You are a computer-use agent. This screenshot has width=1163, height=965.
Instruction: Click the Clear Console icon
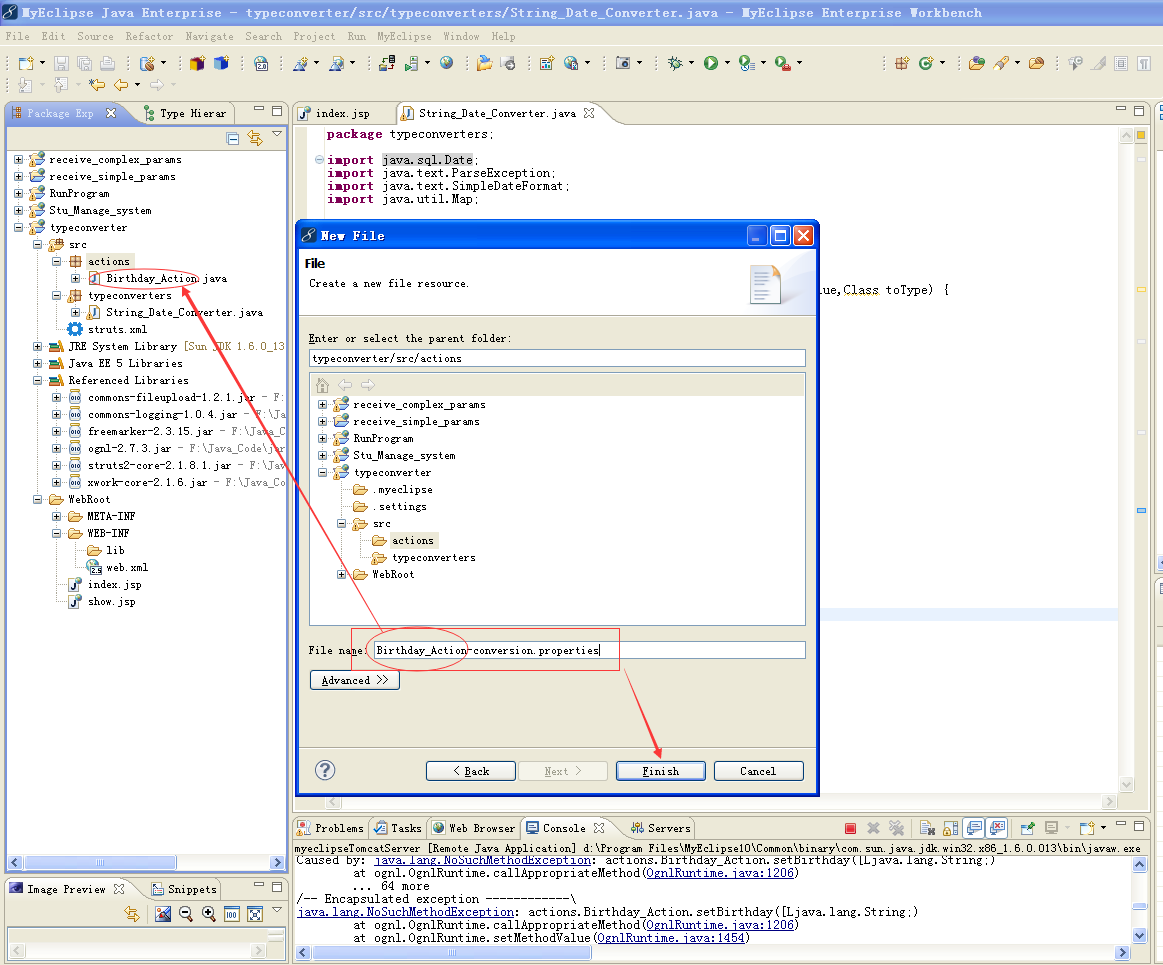[927, 829]
